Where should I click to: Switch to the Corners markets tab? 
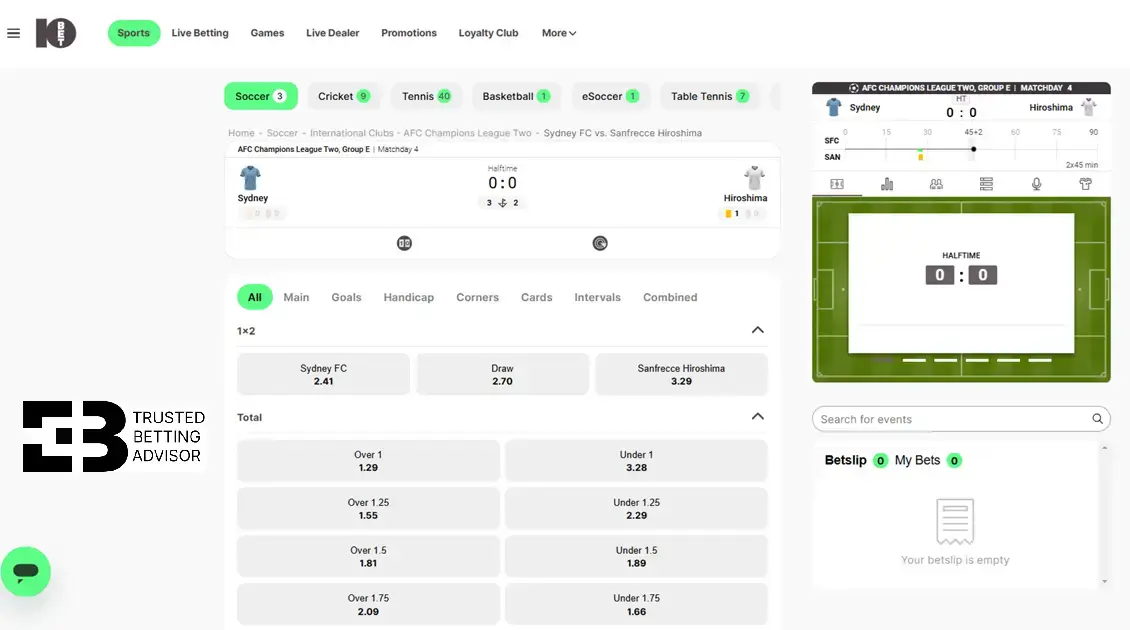pos(477,297)
